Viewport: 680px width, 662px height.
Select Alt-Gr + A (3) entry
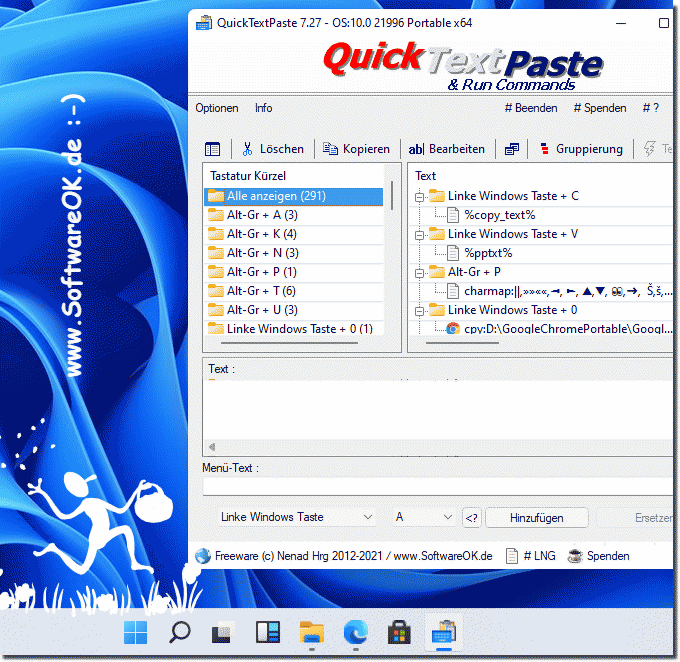pyautogui.click(x=294, y=215)
